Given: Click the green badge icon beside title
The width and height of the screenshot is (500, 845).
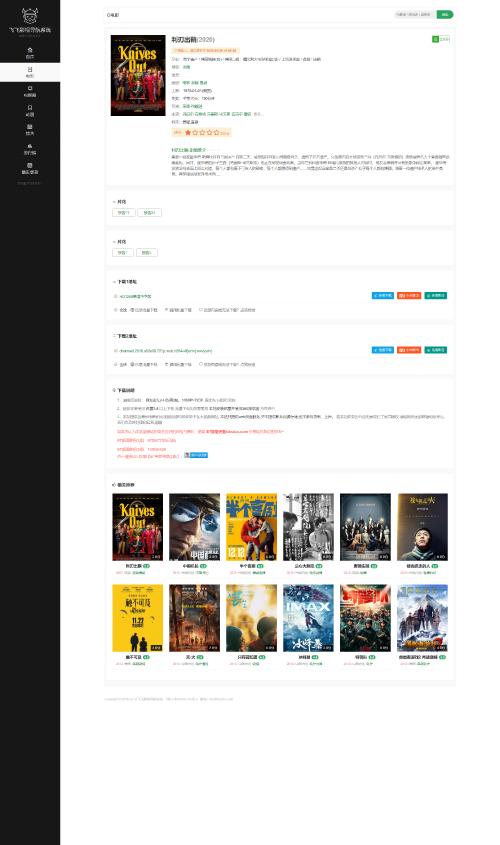Looking at the screenshot, I should [435, 39].
